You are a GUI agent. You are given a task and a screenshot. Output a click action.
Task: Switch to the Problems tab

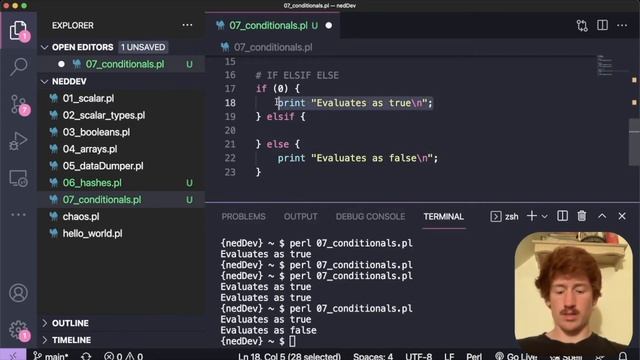click(243, 217)
